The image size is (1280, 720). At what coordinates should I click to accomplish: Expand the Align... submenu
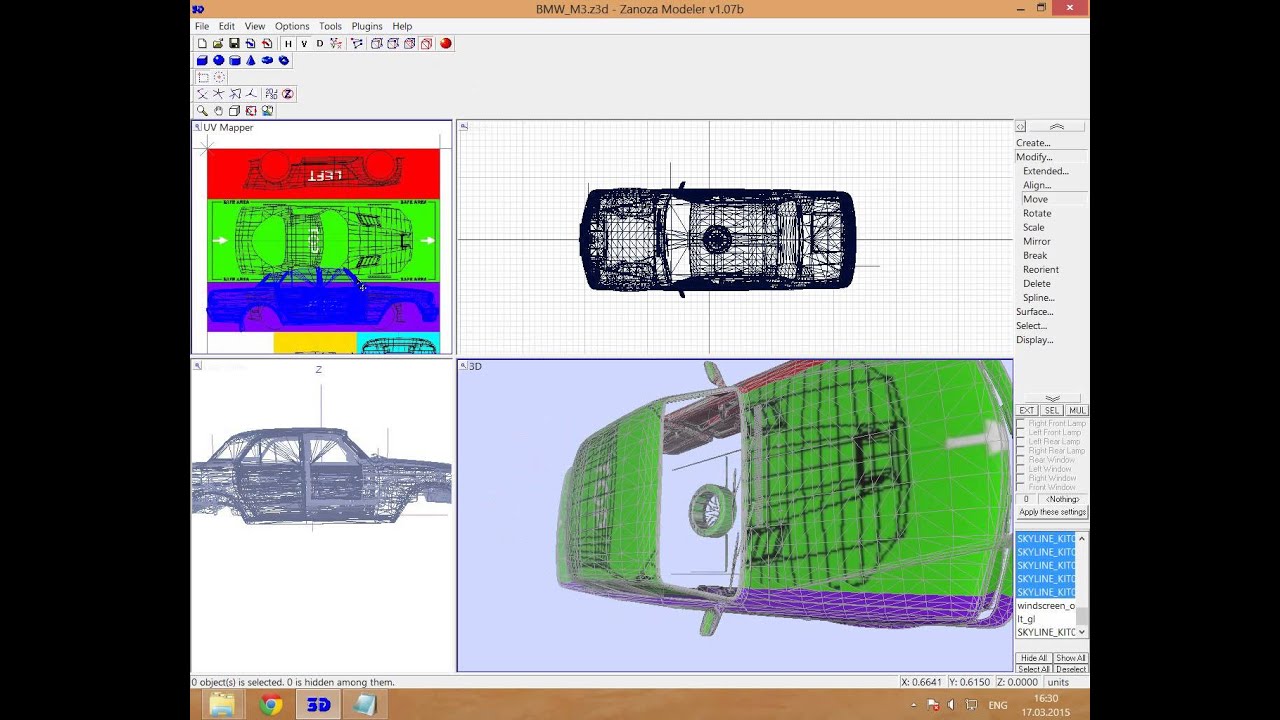1037,185
